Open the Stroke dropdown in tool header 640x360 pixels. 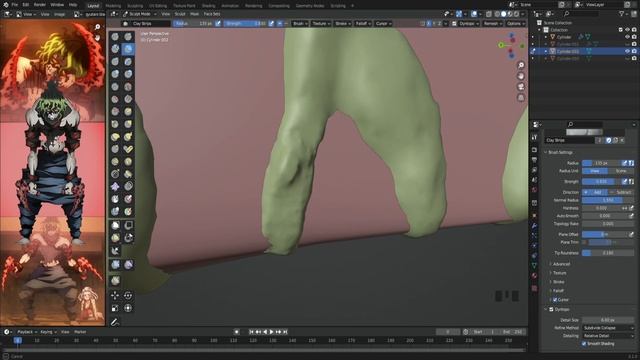tap(342, 24)
